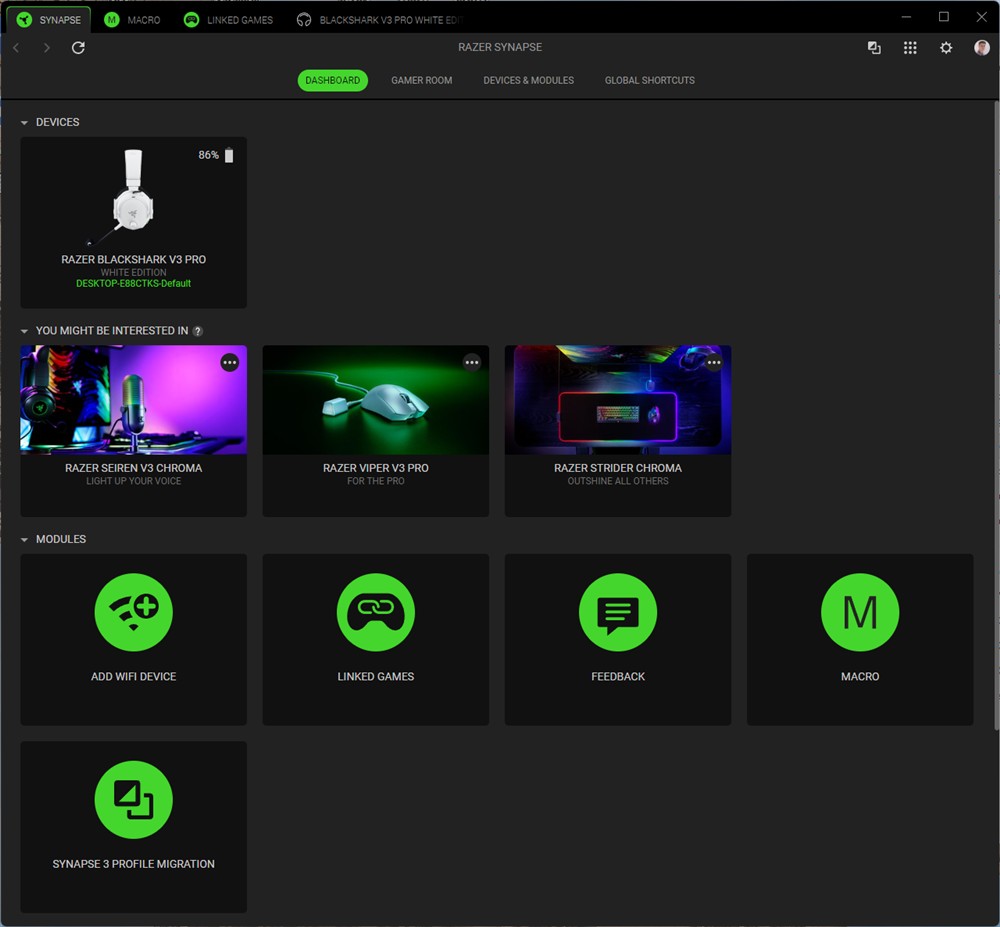Launch the Macro module icon
Viewport: 1000px width, 927px height.
pos(859,612)
